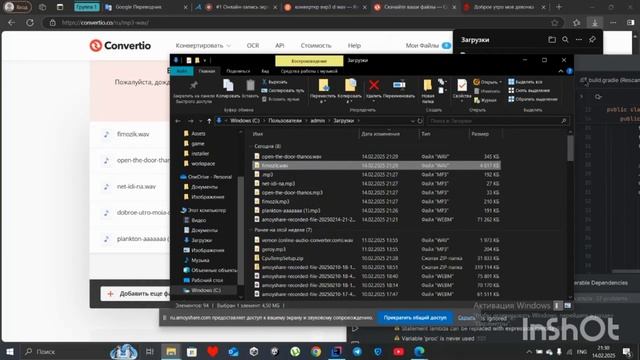Click the Move to (Переместить в) folder icon

coord(323,85)
